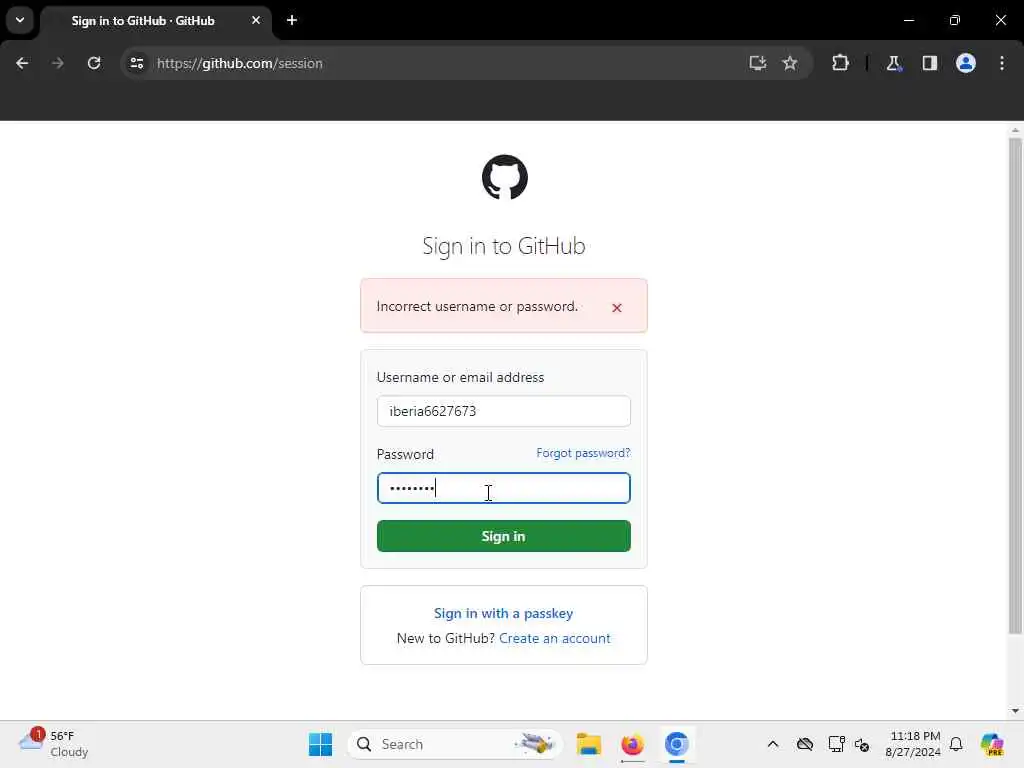Click into the Password field

coord(504,488)
